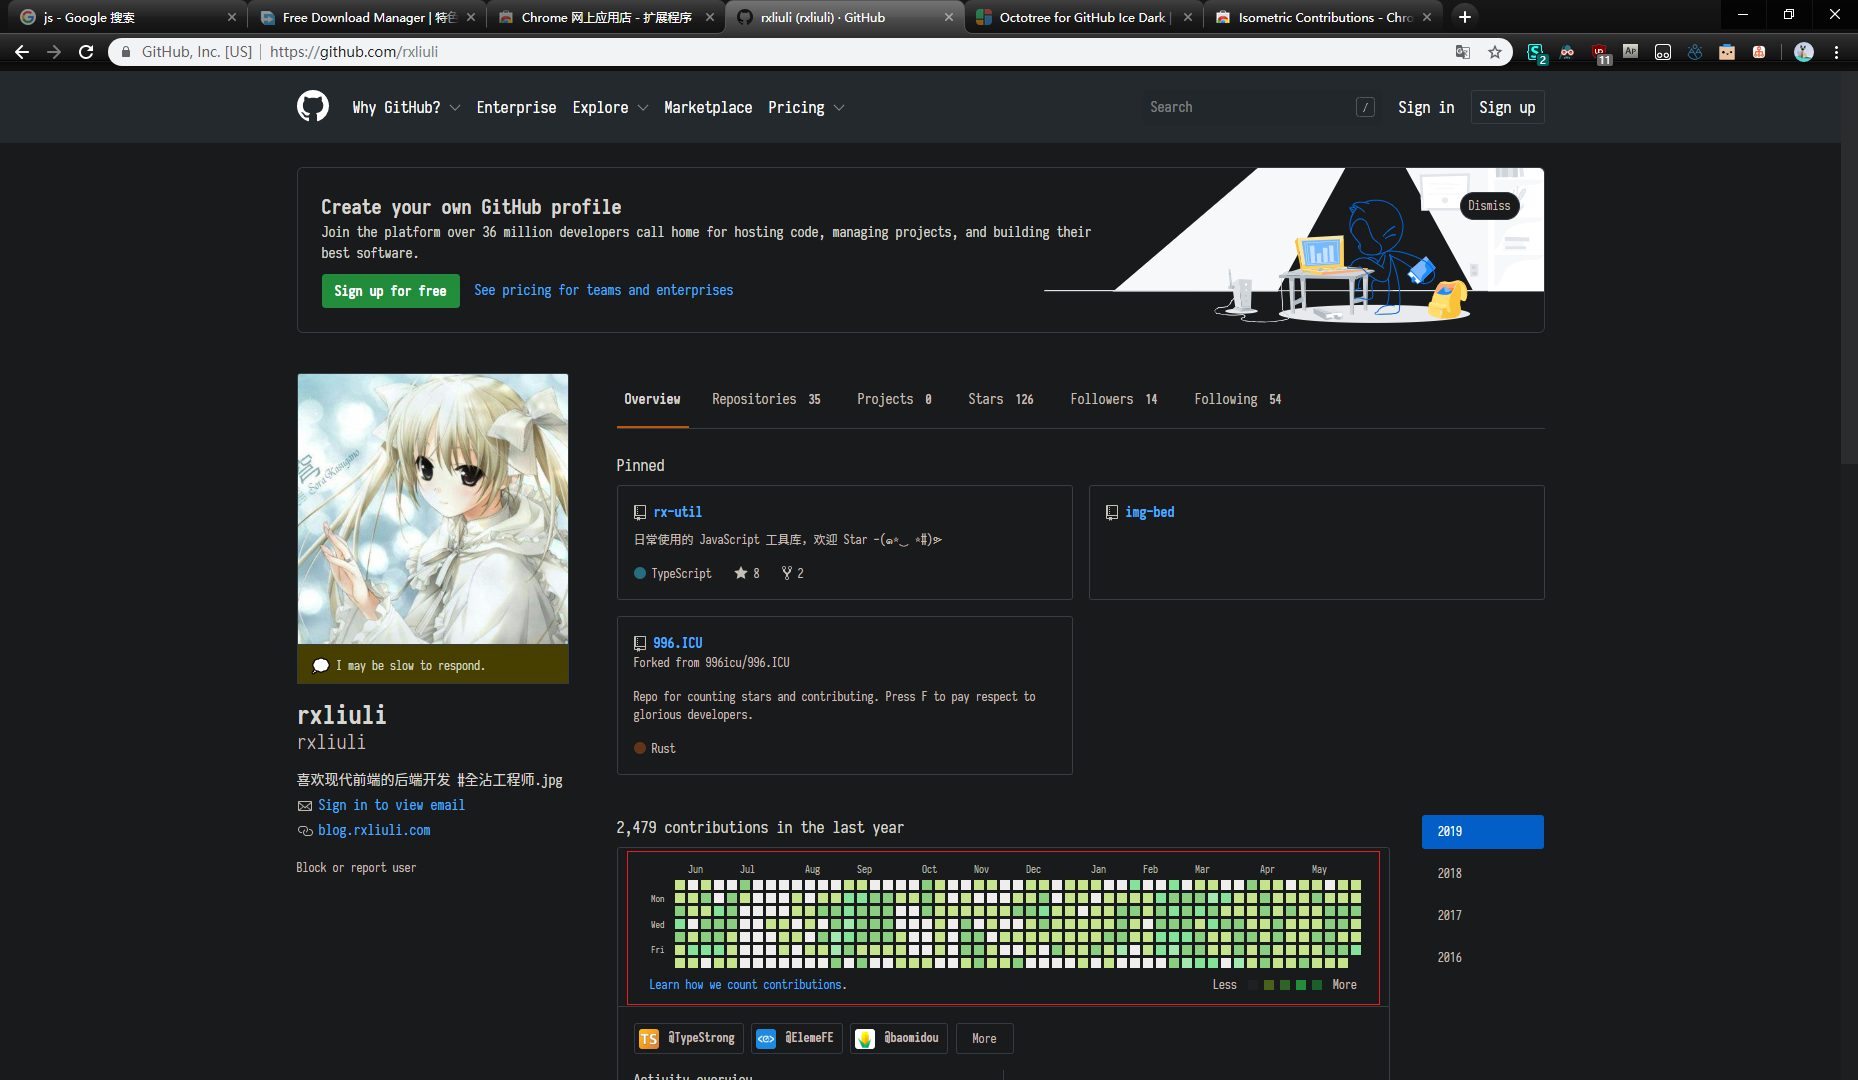Switch to the Stars tab
Screen dimensions: 1858x1080
[1000, 399]
